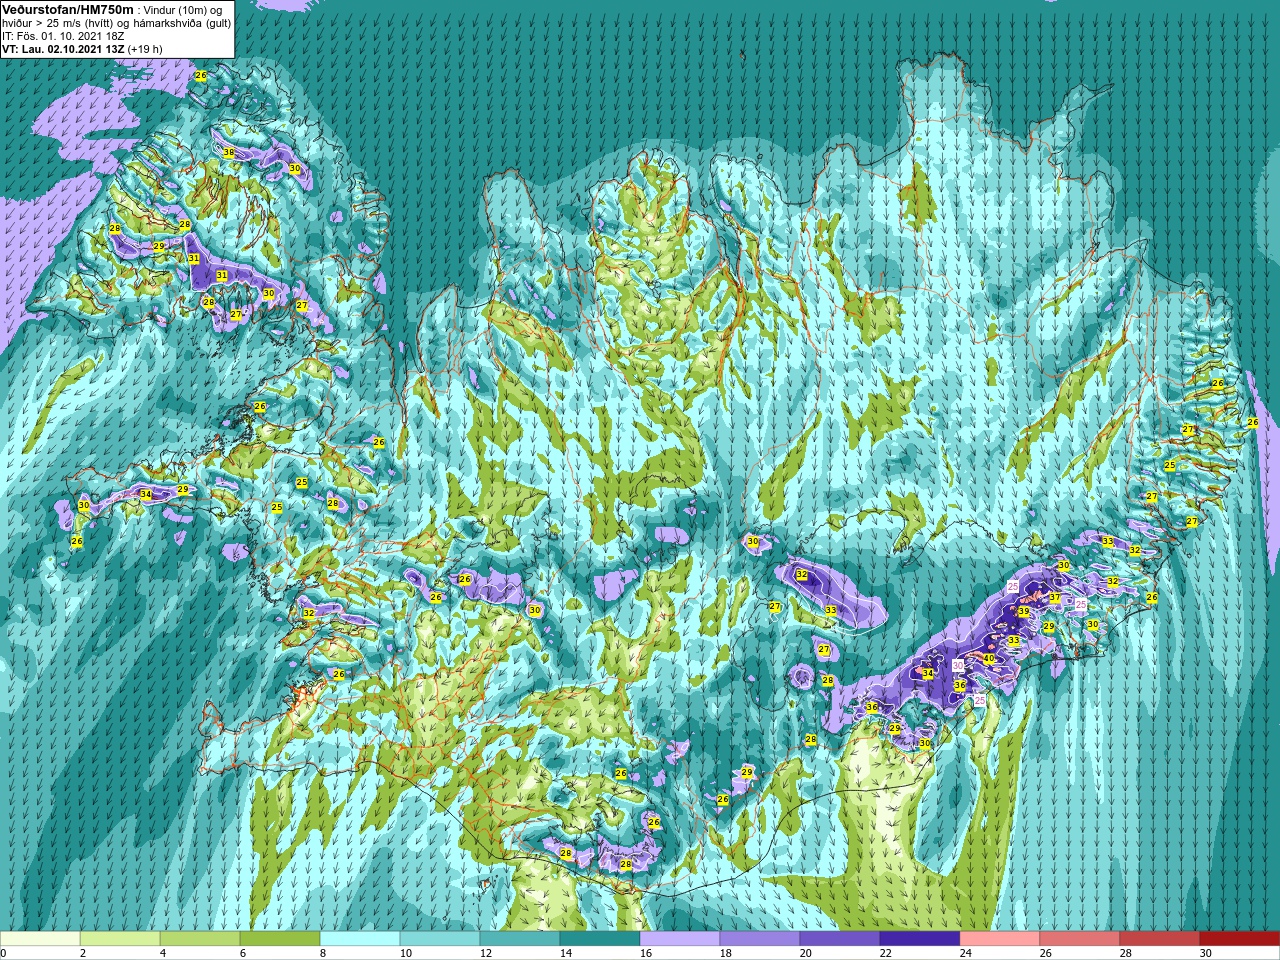Select the 18–20 purple legend swatch
Viewport: 1280px width, 960px height.
(x=760, y=938)
